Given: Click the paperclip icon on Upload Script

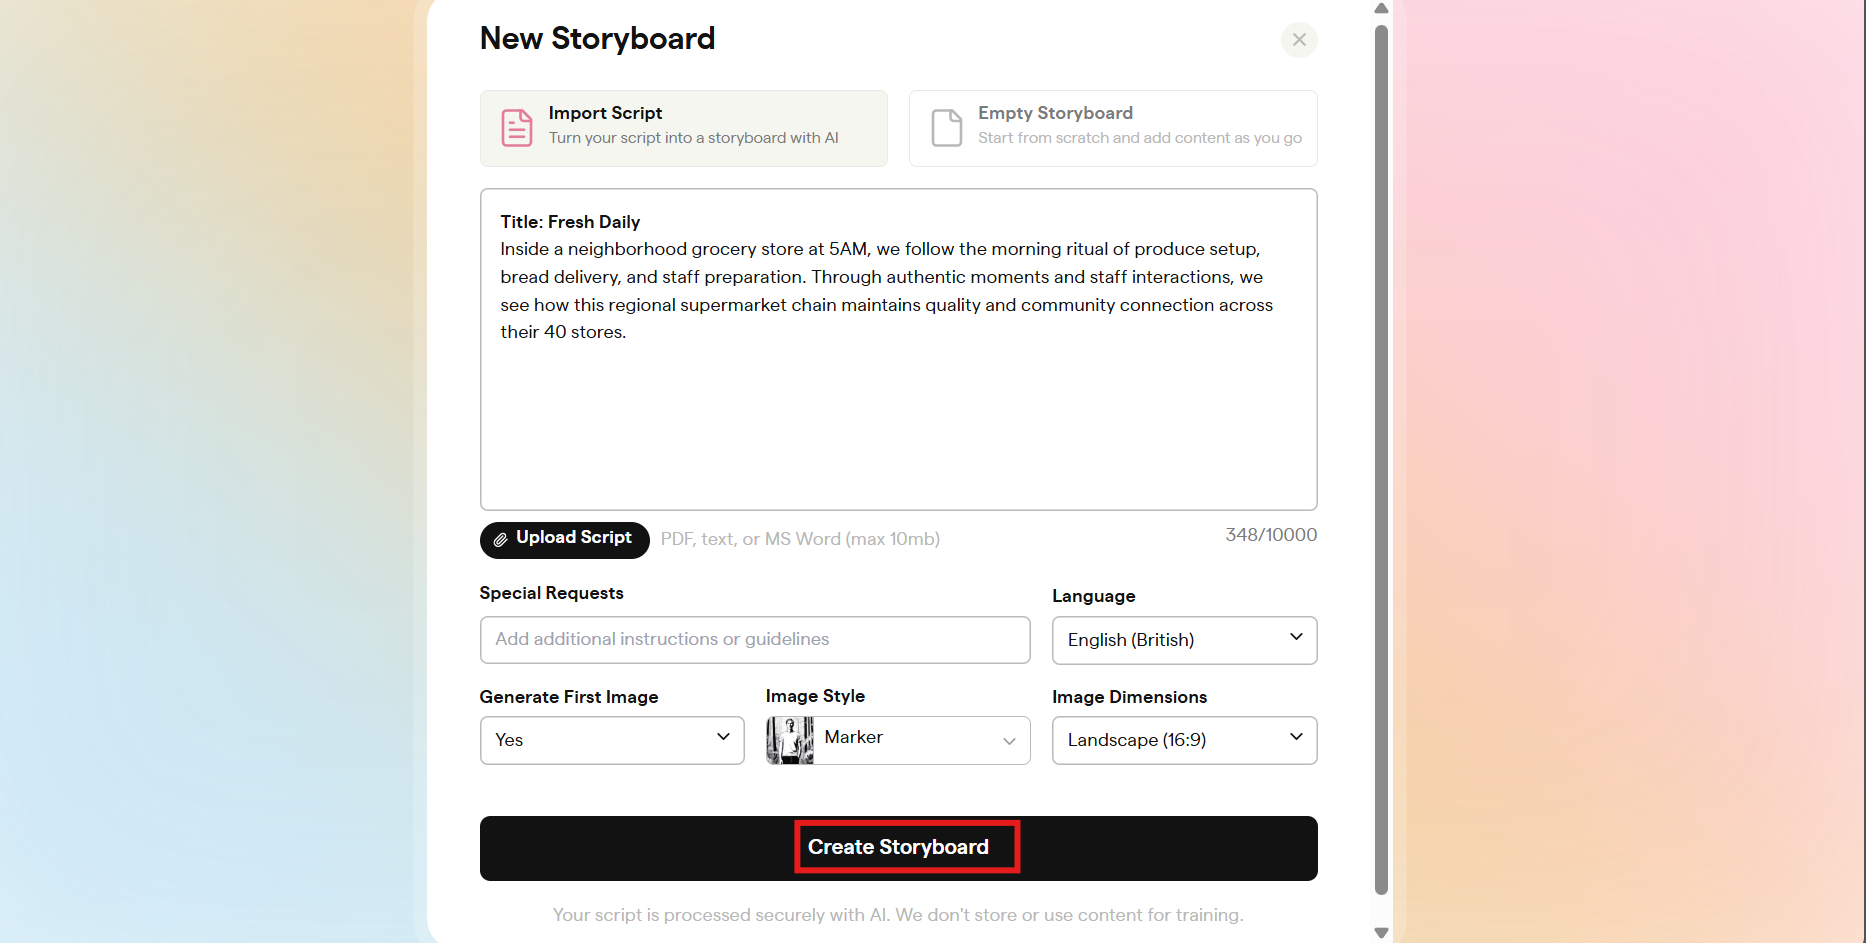Looking at the screenshot, I should pyautogui.click(x=502, y=539).
